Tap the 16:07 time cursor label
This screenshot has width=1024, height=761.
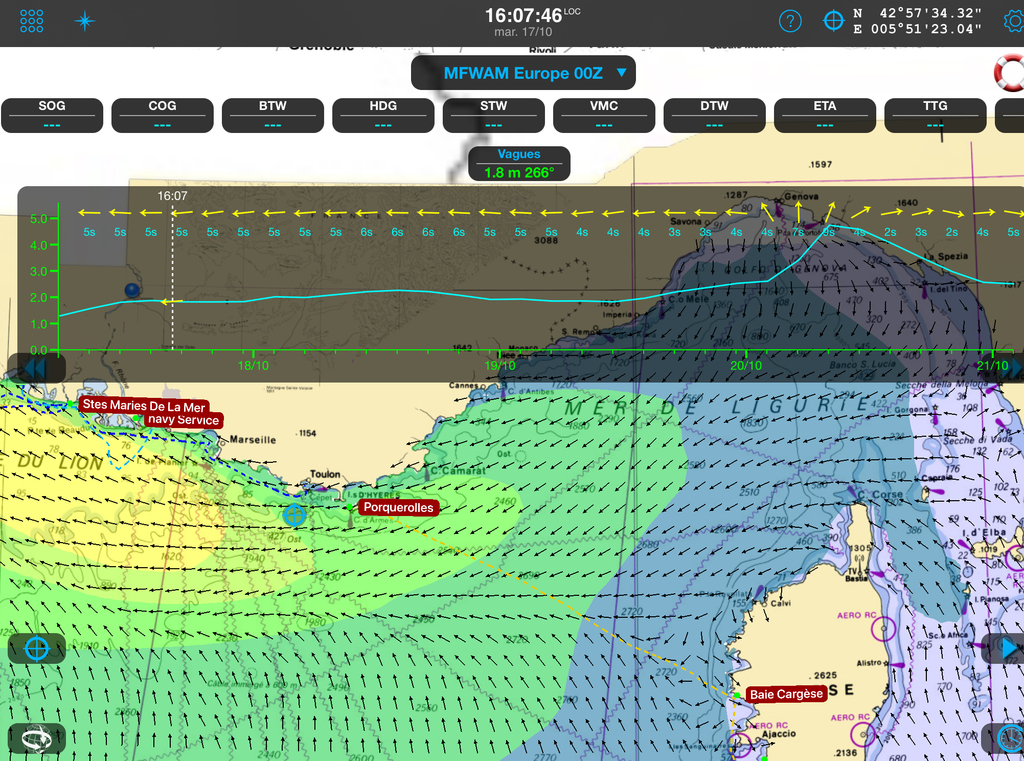[x=172, y=196]
